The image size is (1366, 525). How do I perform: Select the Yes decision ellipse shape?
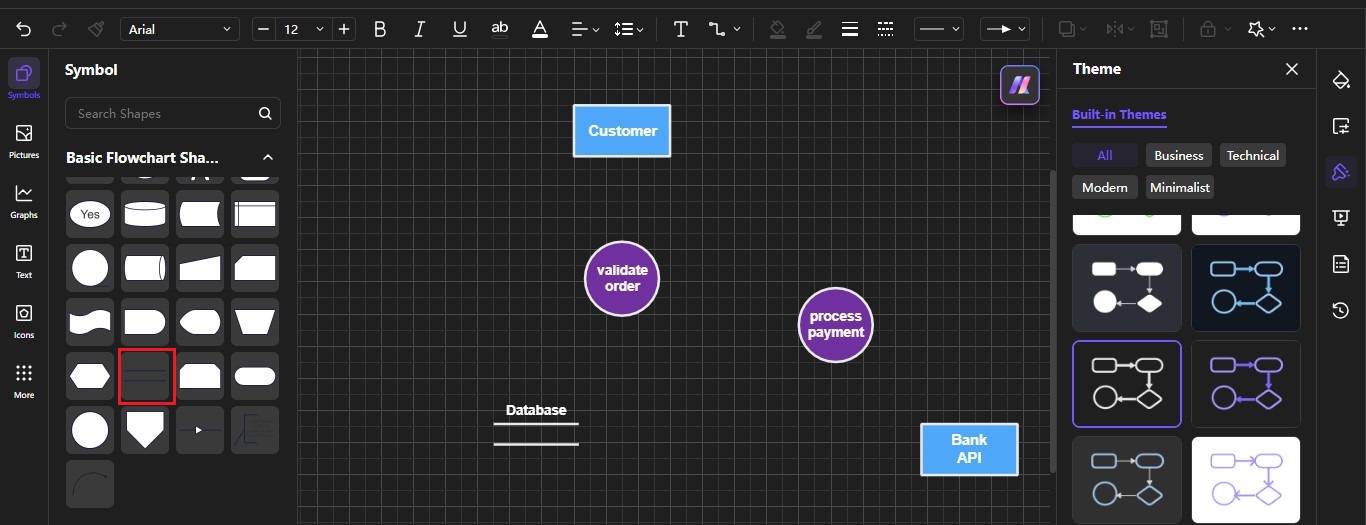[x=90, y=214]
